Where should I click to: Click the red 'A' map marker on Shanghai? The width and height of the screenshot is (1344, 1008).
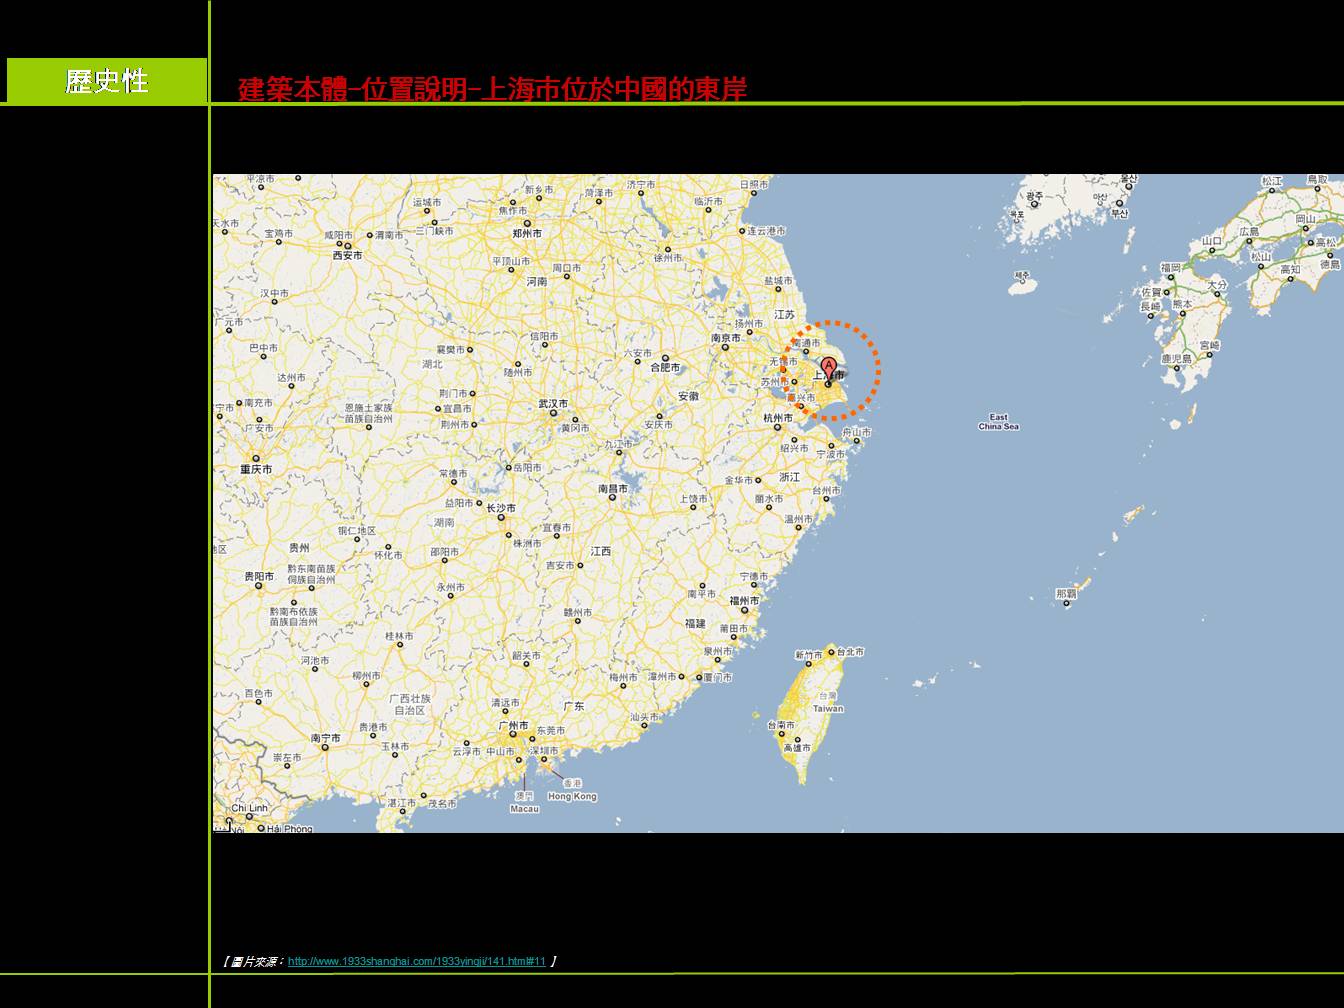click(828, 367)
